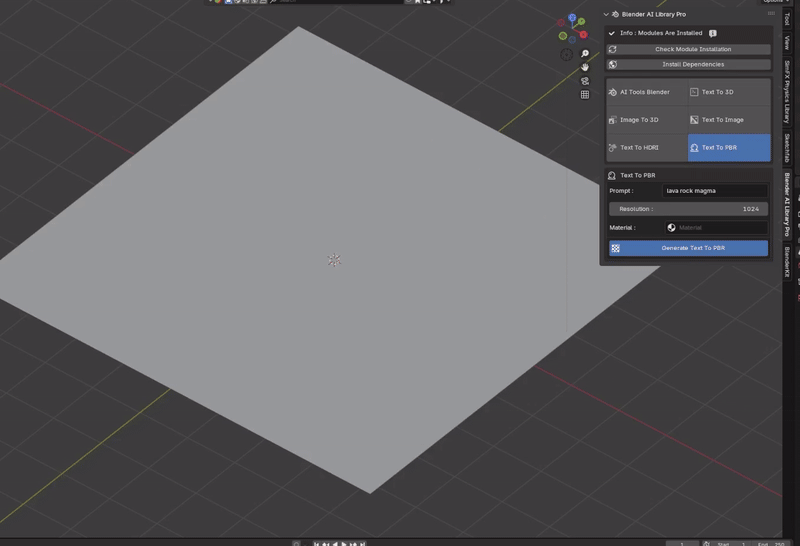The height and width of the screenshot is (546, 800).
Task: Click the Check Module Installation refresh icon
Action: click(613, 49)
